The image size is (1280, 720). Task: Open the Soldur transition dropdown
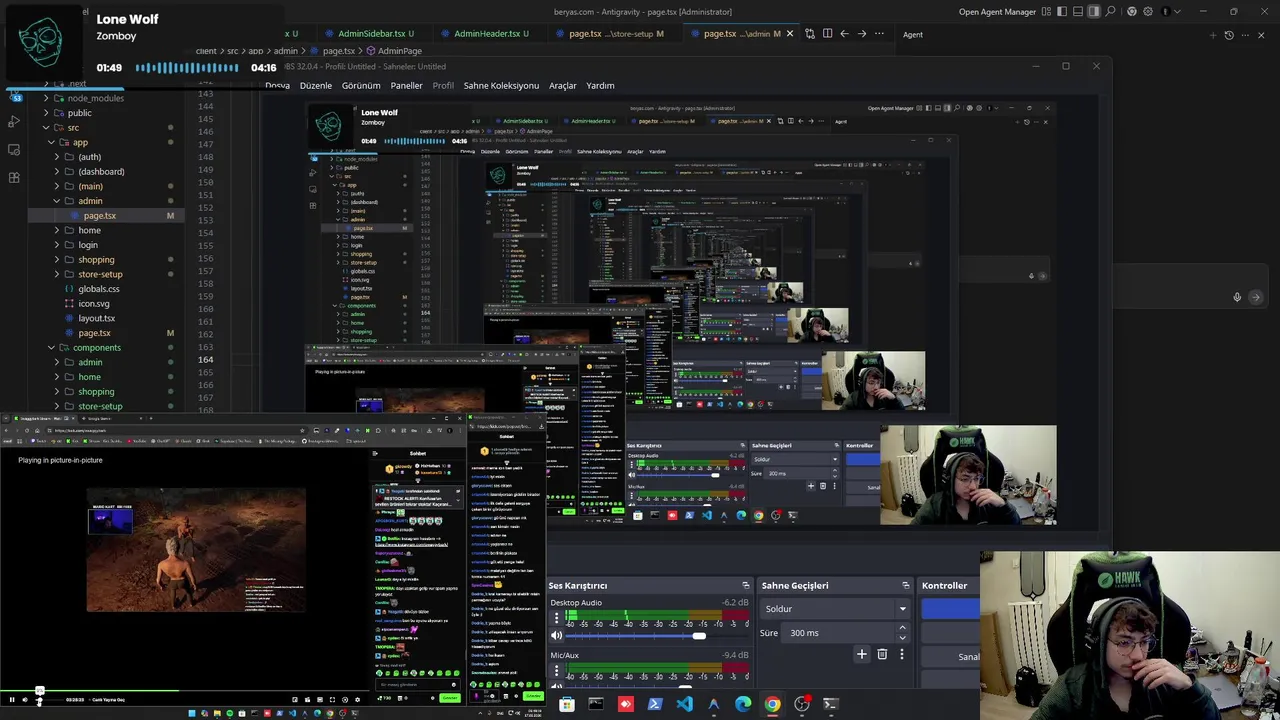(835, 608)
